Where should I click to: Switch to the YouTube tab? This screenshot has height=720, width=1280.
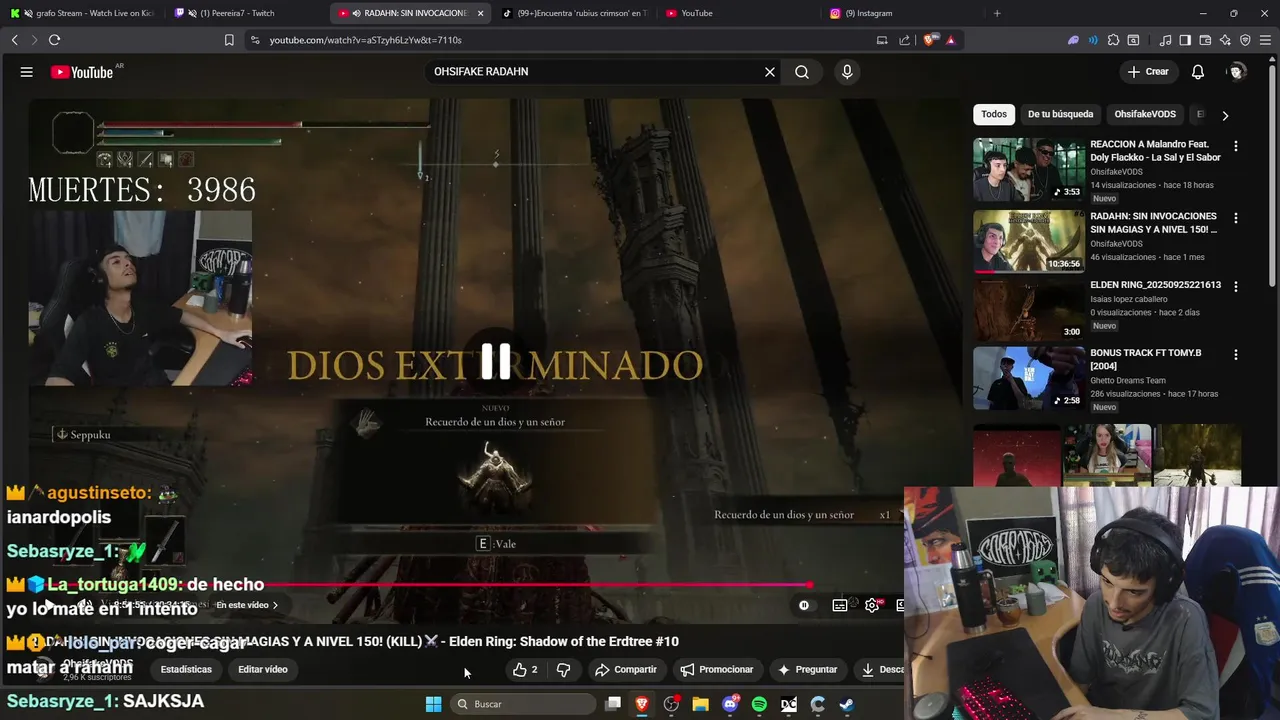[x=740, y=13]
